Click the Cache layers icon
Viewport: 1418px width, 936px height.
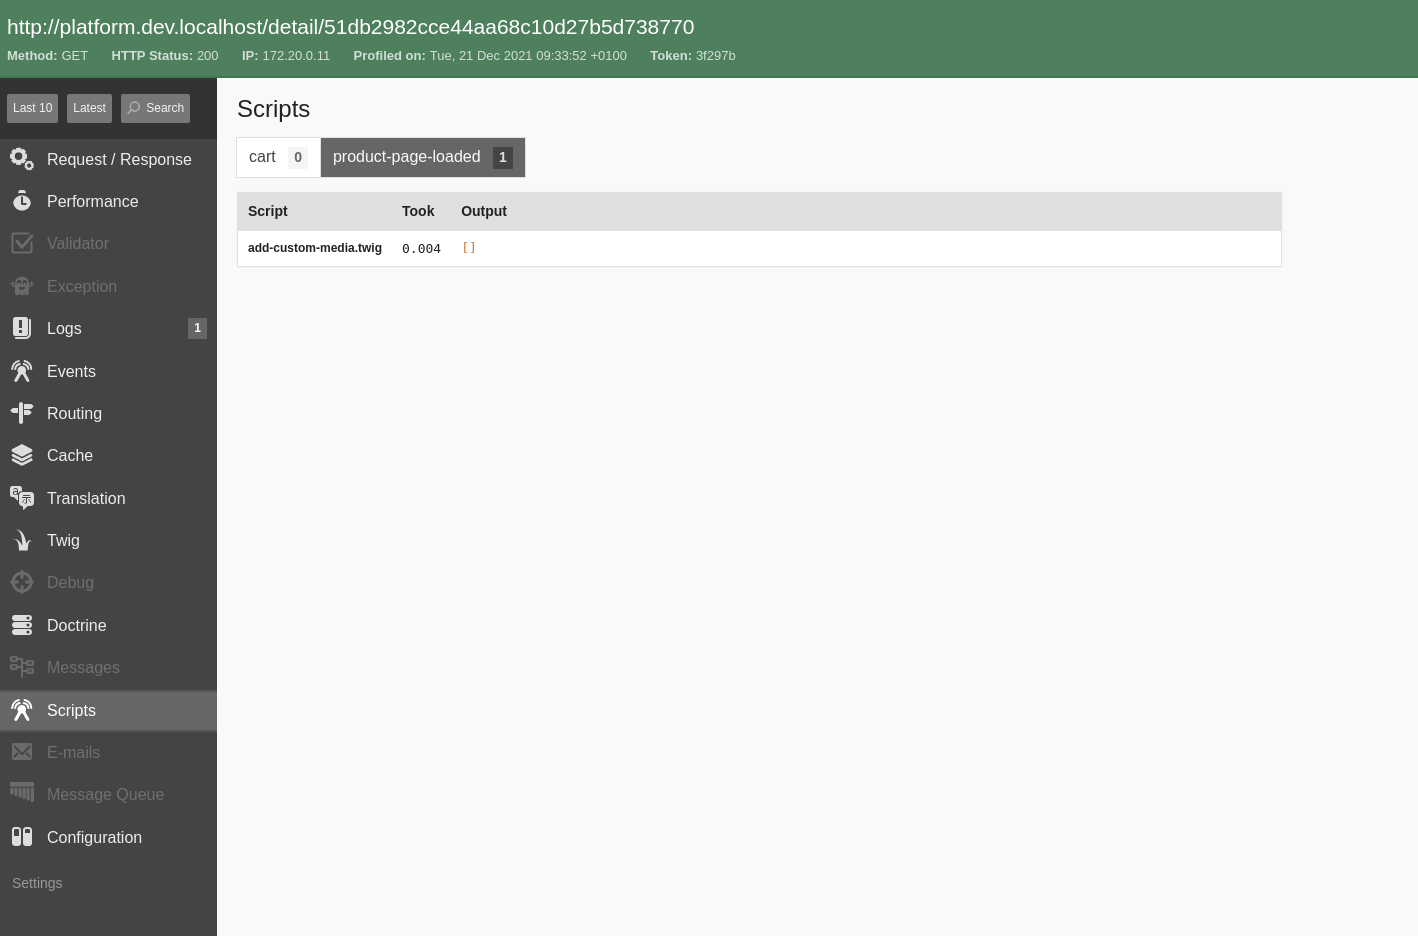22,455
